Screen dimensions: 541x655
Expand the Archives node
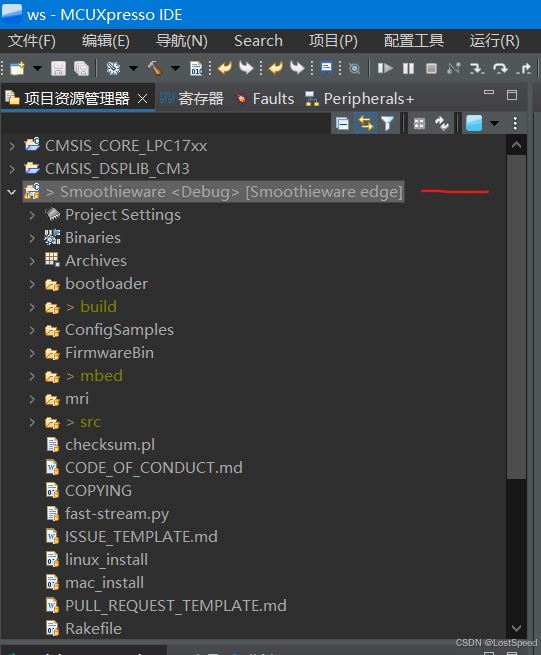[32, 261]
